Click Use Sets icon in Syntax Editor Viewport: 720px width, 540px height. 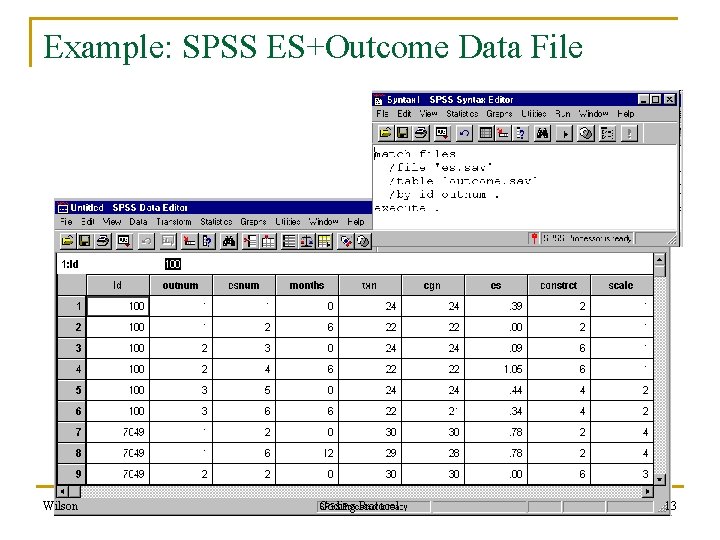pyautogui.click(x=586, y=133)
